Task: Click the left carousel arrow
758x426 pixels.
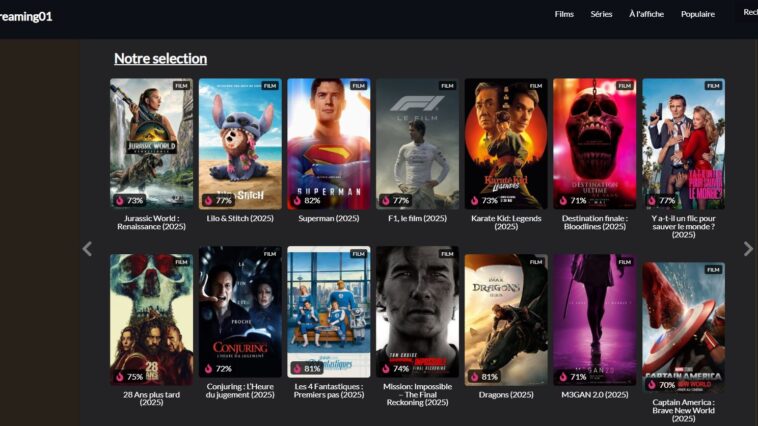Action: [x=87, y=249]
